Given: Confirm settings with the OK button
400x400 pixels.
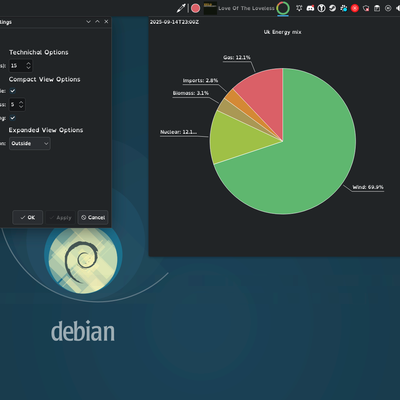Looking at the screenshot, I should [28, 217].
